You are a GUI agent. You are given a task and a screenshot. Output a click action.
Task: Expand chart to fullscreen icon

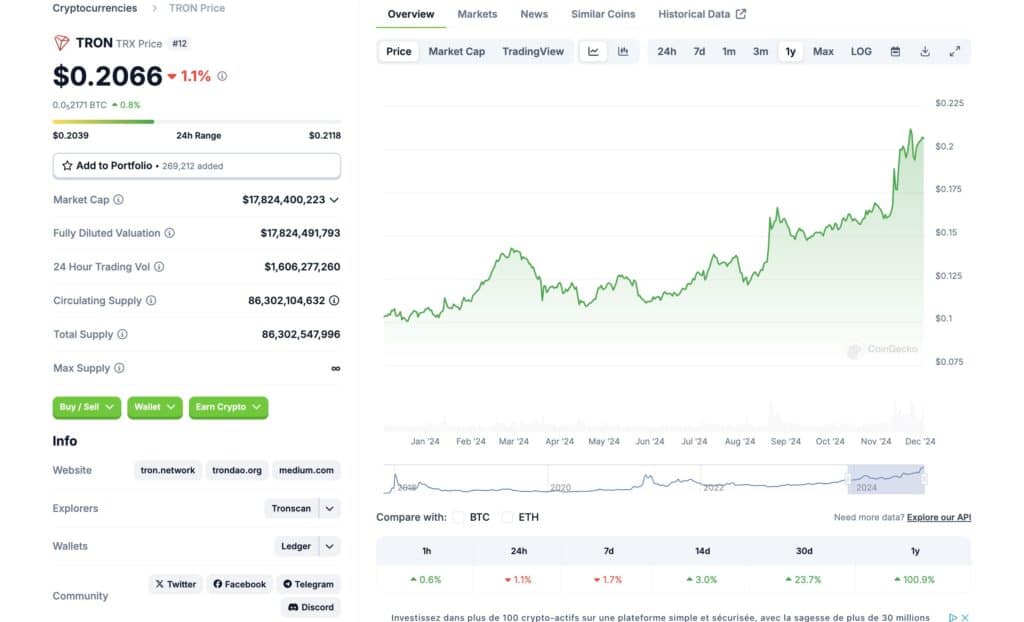(x=955, y=52)
